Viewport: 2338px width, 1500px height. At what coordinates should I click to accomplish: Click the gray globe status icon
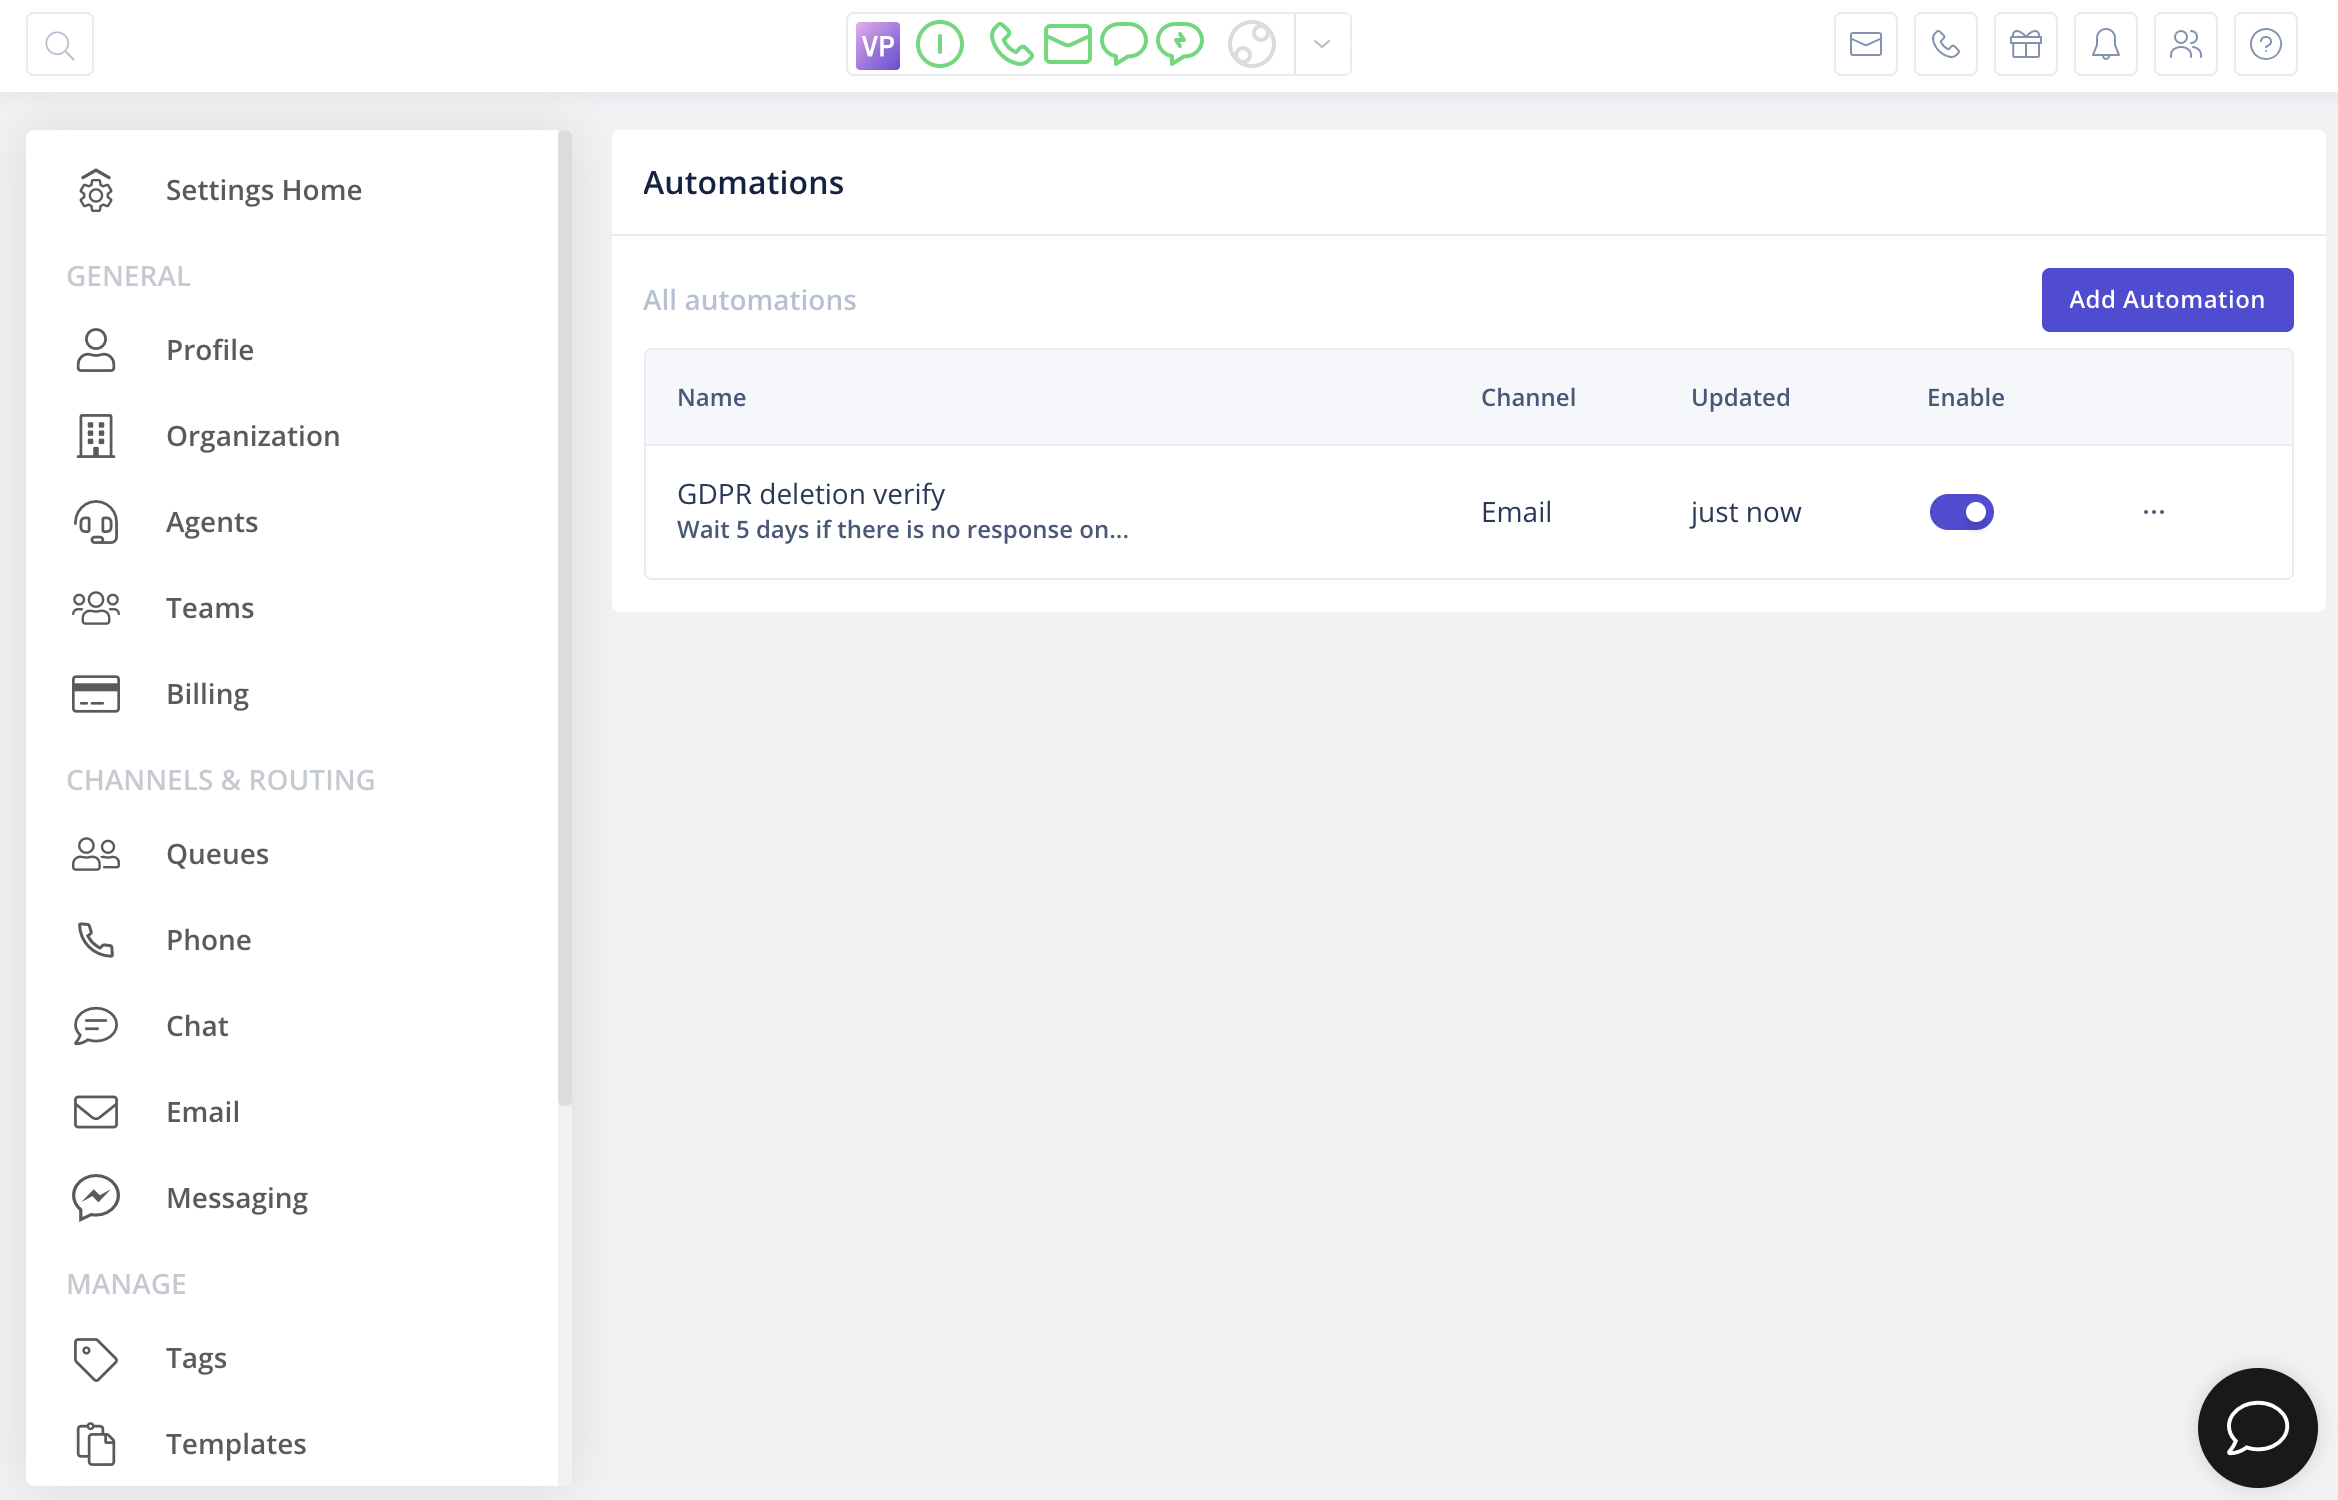click(1252, 45)
